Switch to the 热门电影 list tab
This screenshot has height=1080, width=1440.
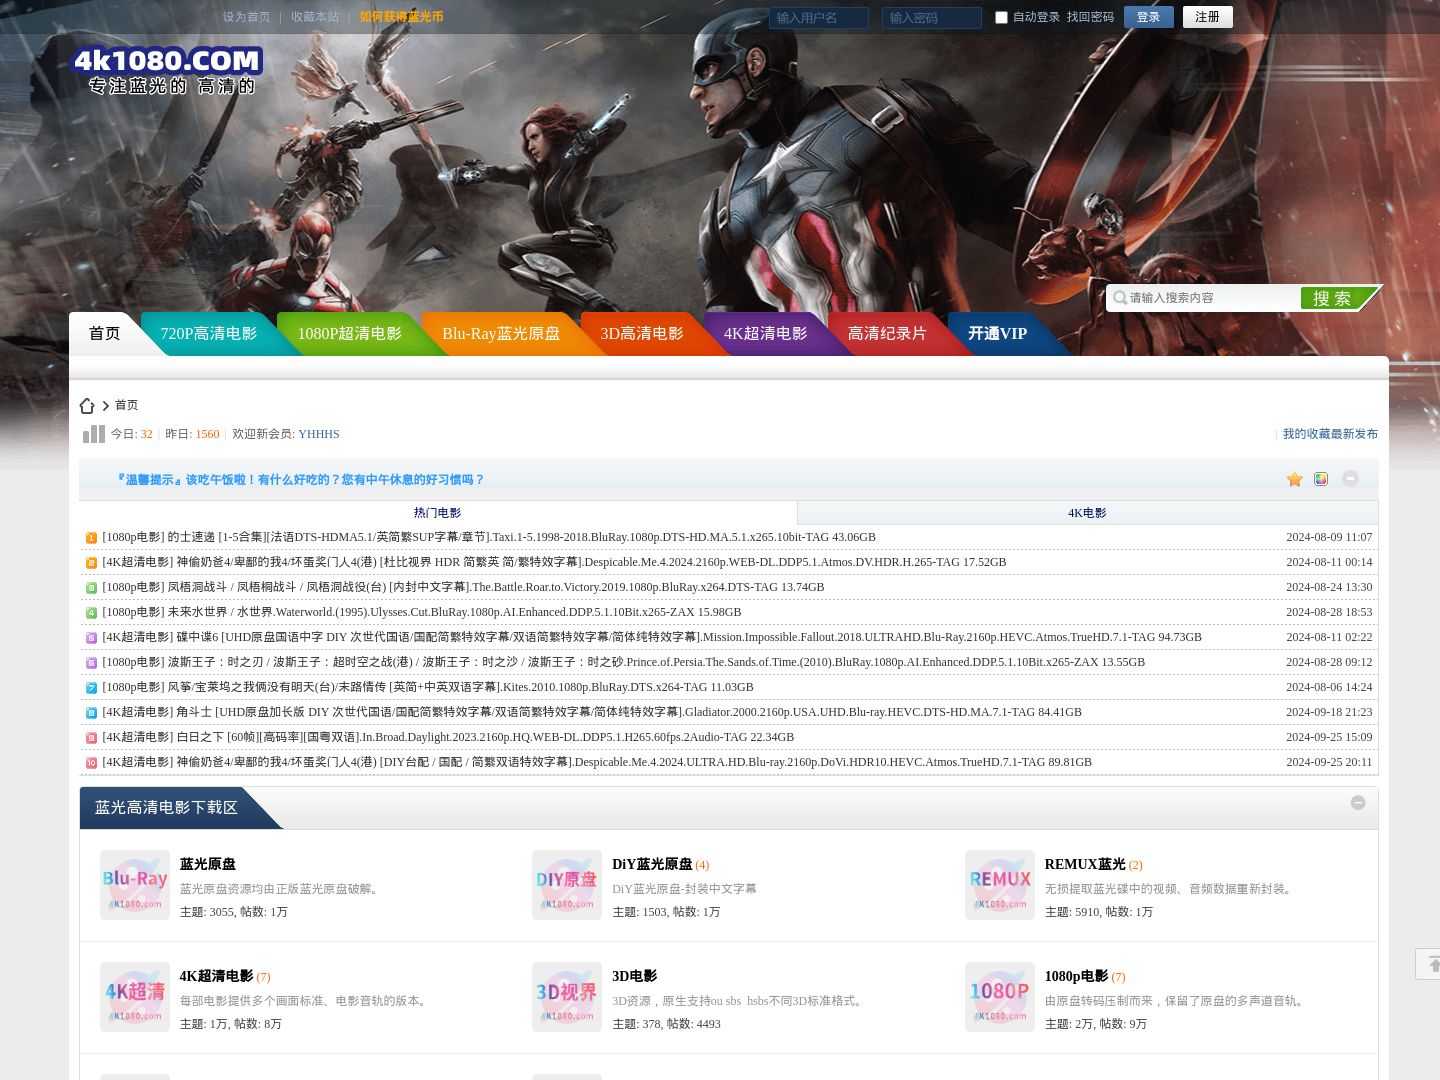click(x=438, y=513)
